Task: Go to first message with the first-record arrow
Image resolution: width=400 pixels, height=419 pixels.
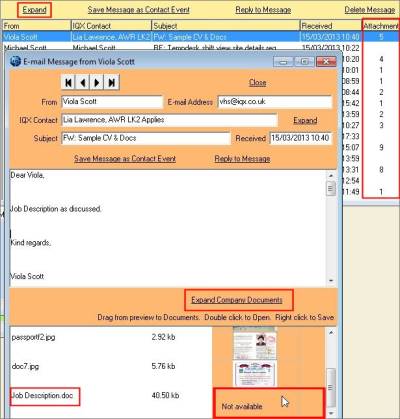Action: click(68, 82)
